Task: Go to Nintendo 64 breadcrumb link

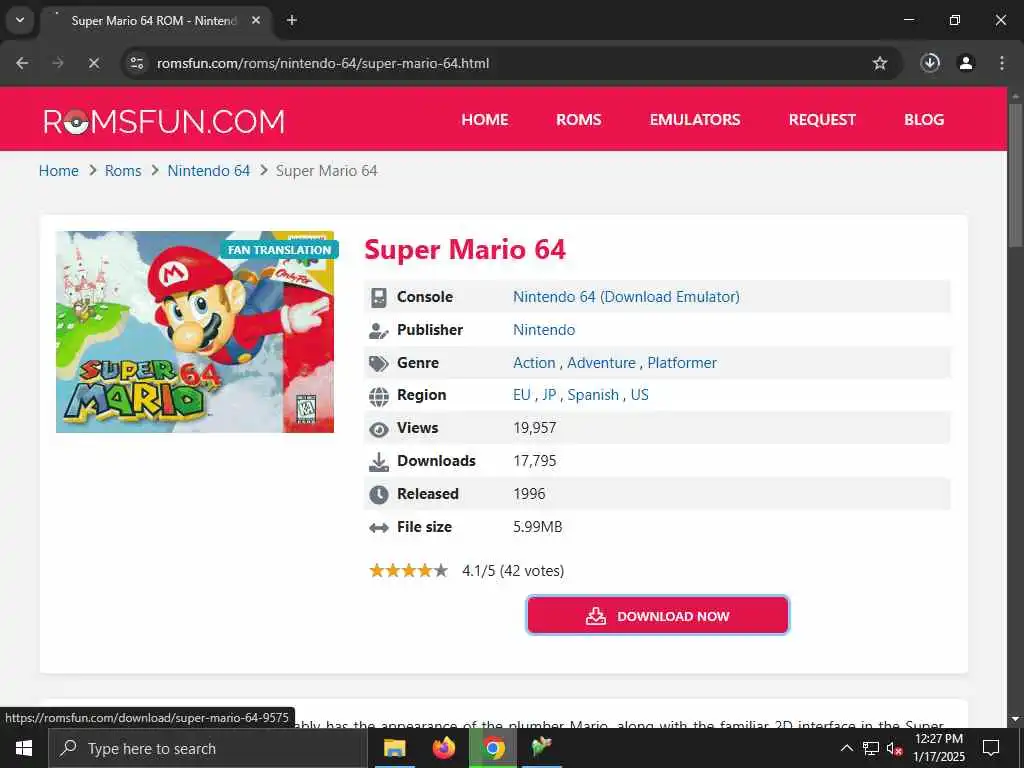Action: point(208,170)
